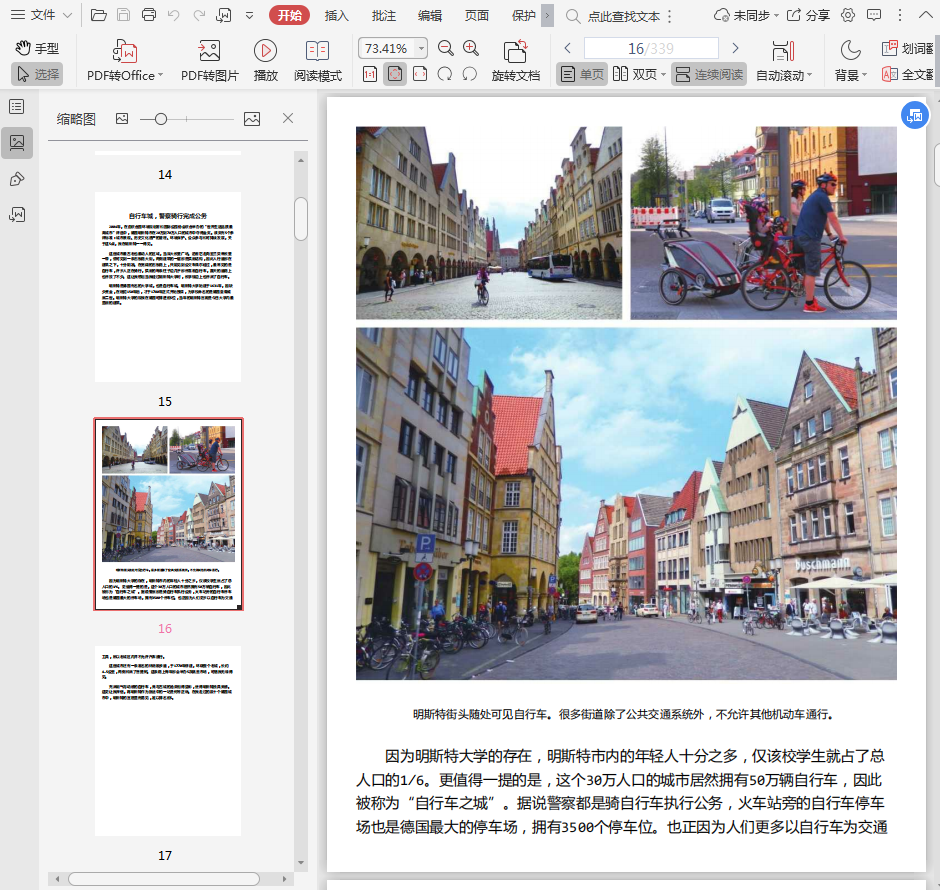Click the zoom in magnifier icon

point(471,48)
